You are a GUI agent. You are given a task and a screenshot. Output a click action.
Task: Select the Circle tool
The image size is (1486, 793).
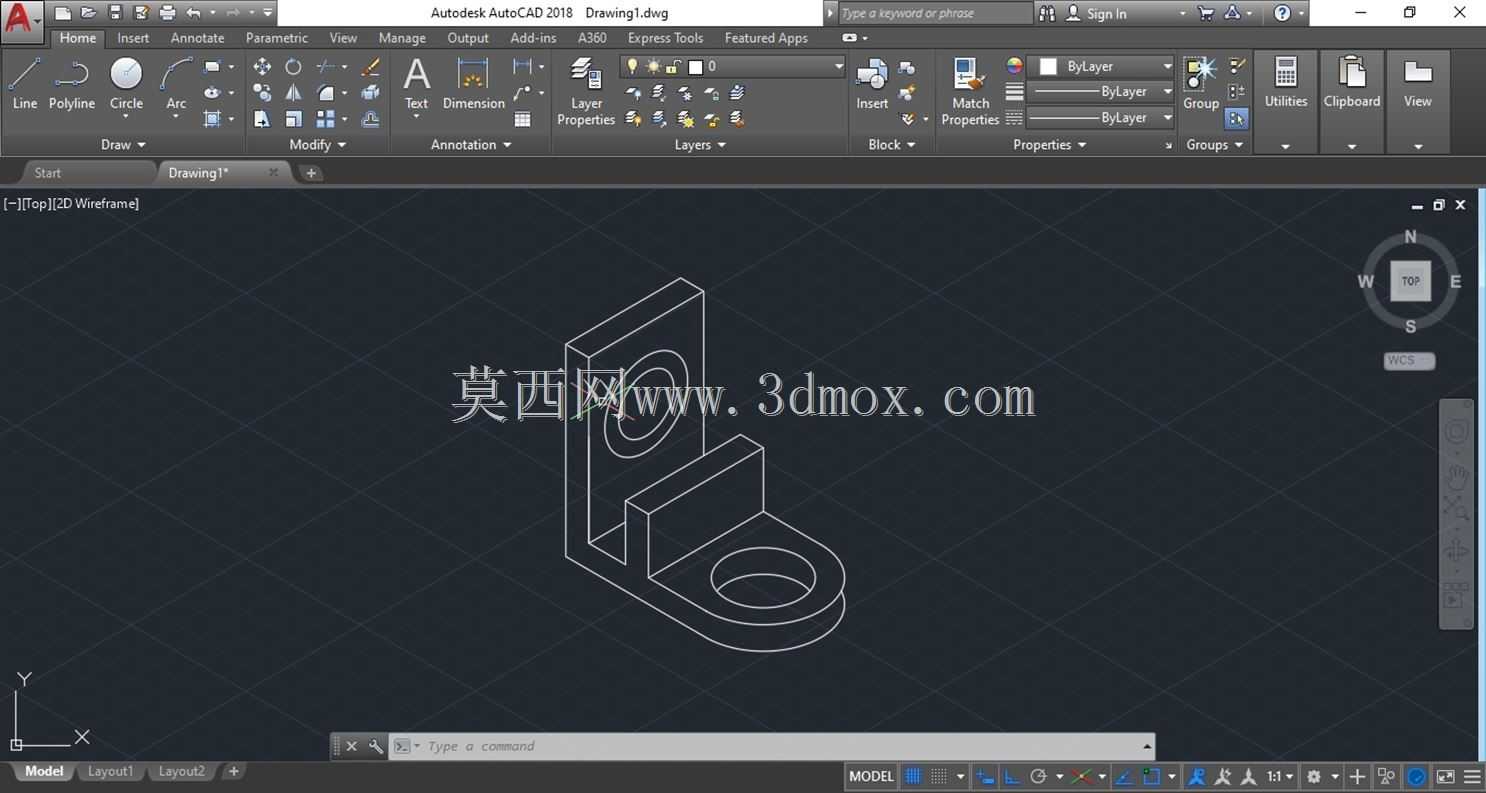point(126,83)
